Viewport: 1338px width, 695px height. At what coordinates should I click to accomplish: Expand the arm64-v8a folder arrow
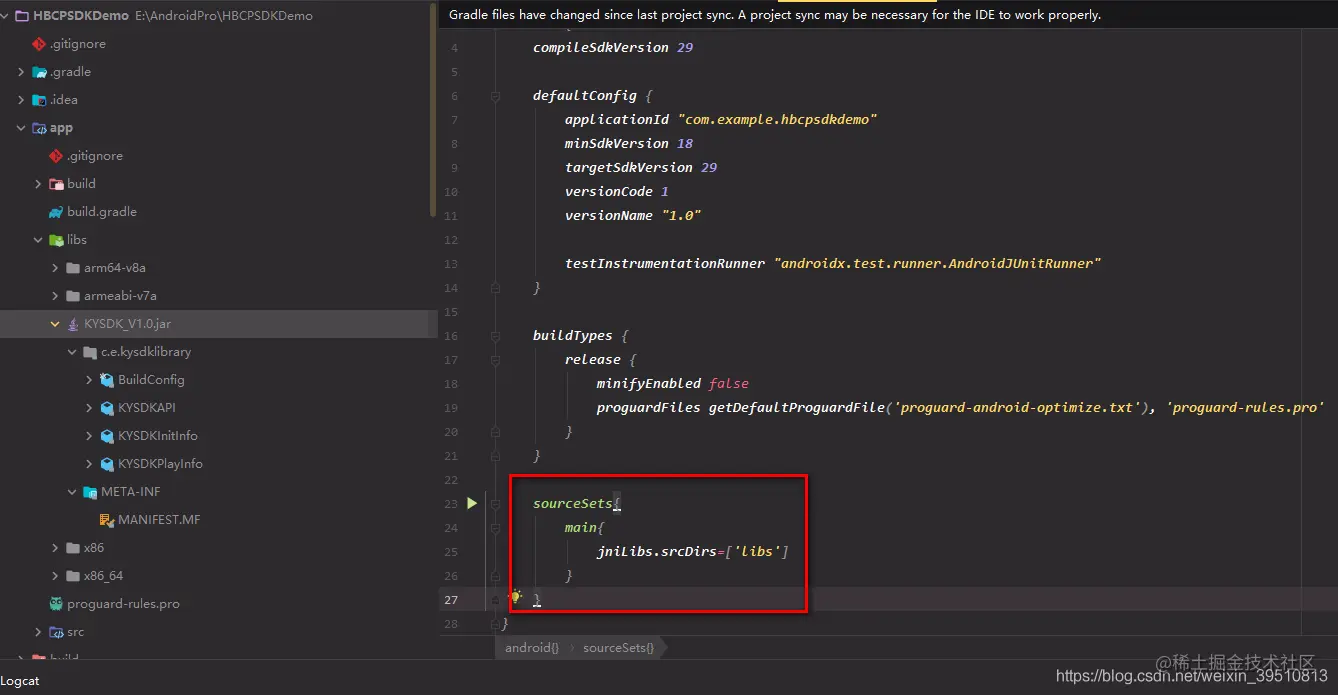55,268
